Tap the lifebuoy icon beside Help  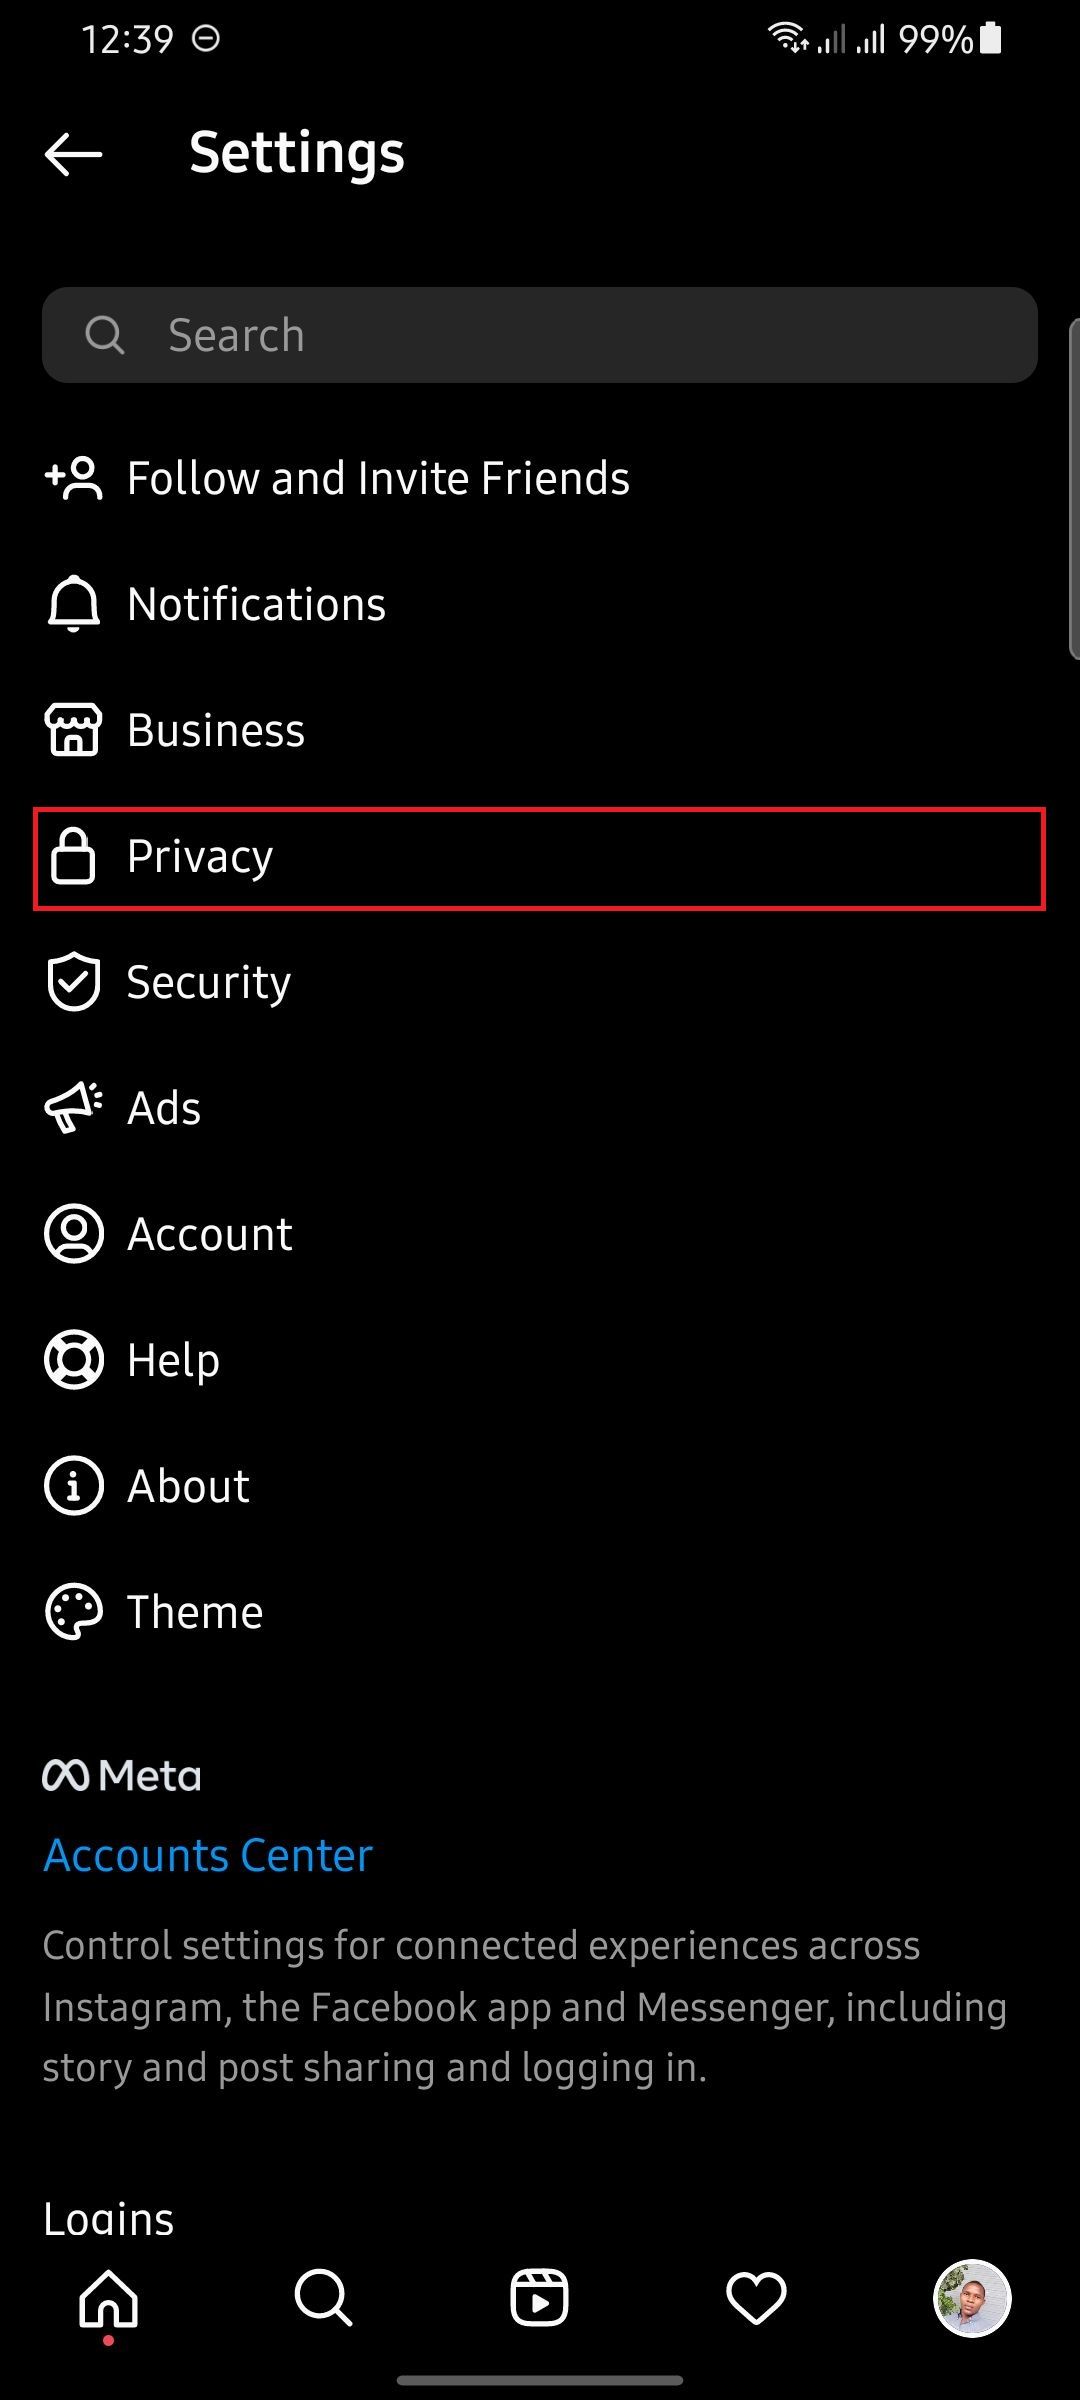pyautogui.click(x=73, y=1360)
